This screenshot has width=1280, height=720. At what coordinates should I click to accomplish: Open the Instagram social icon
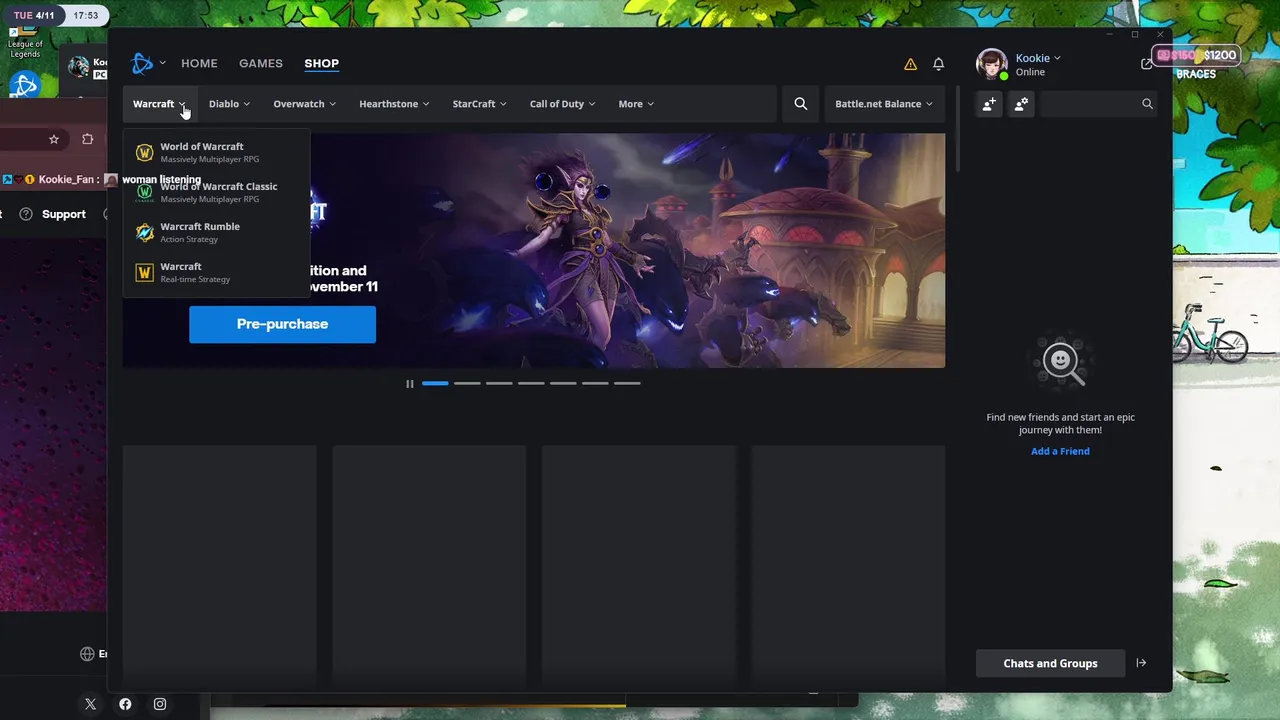pyautogui.click(x=160, y=704)
